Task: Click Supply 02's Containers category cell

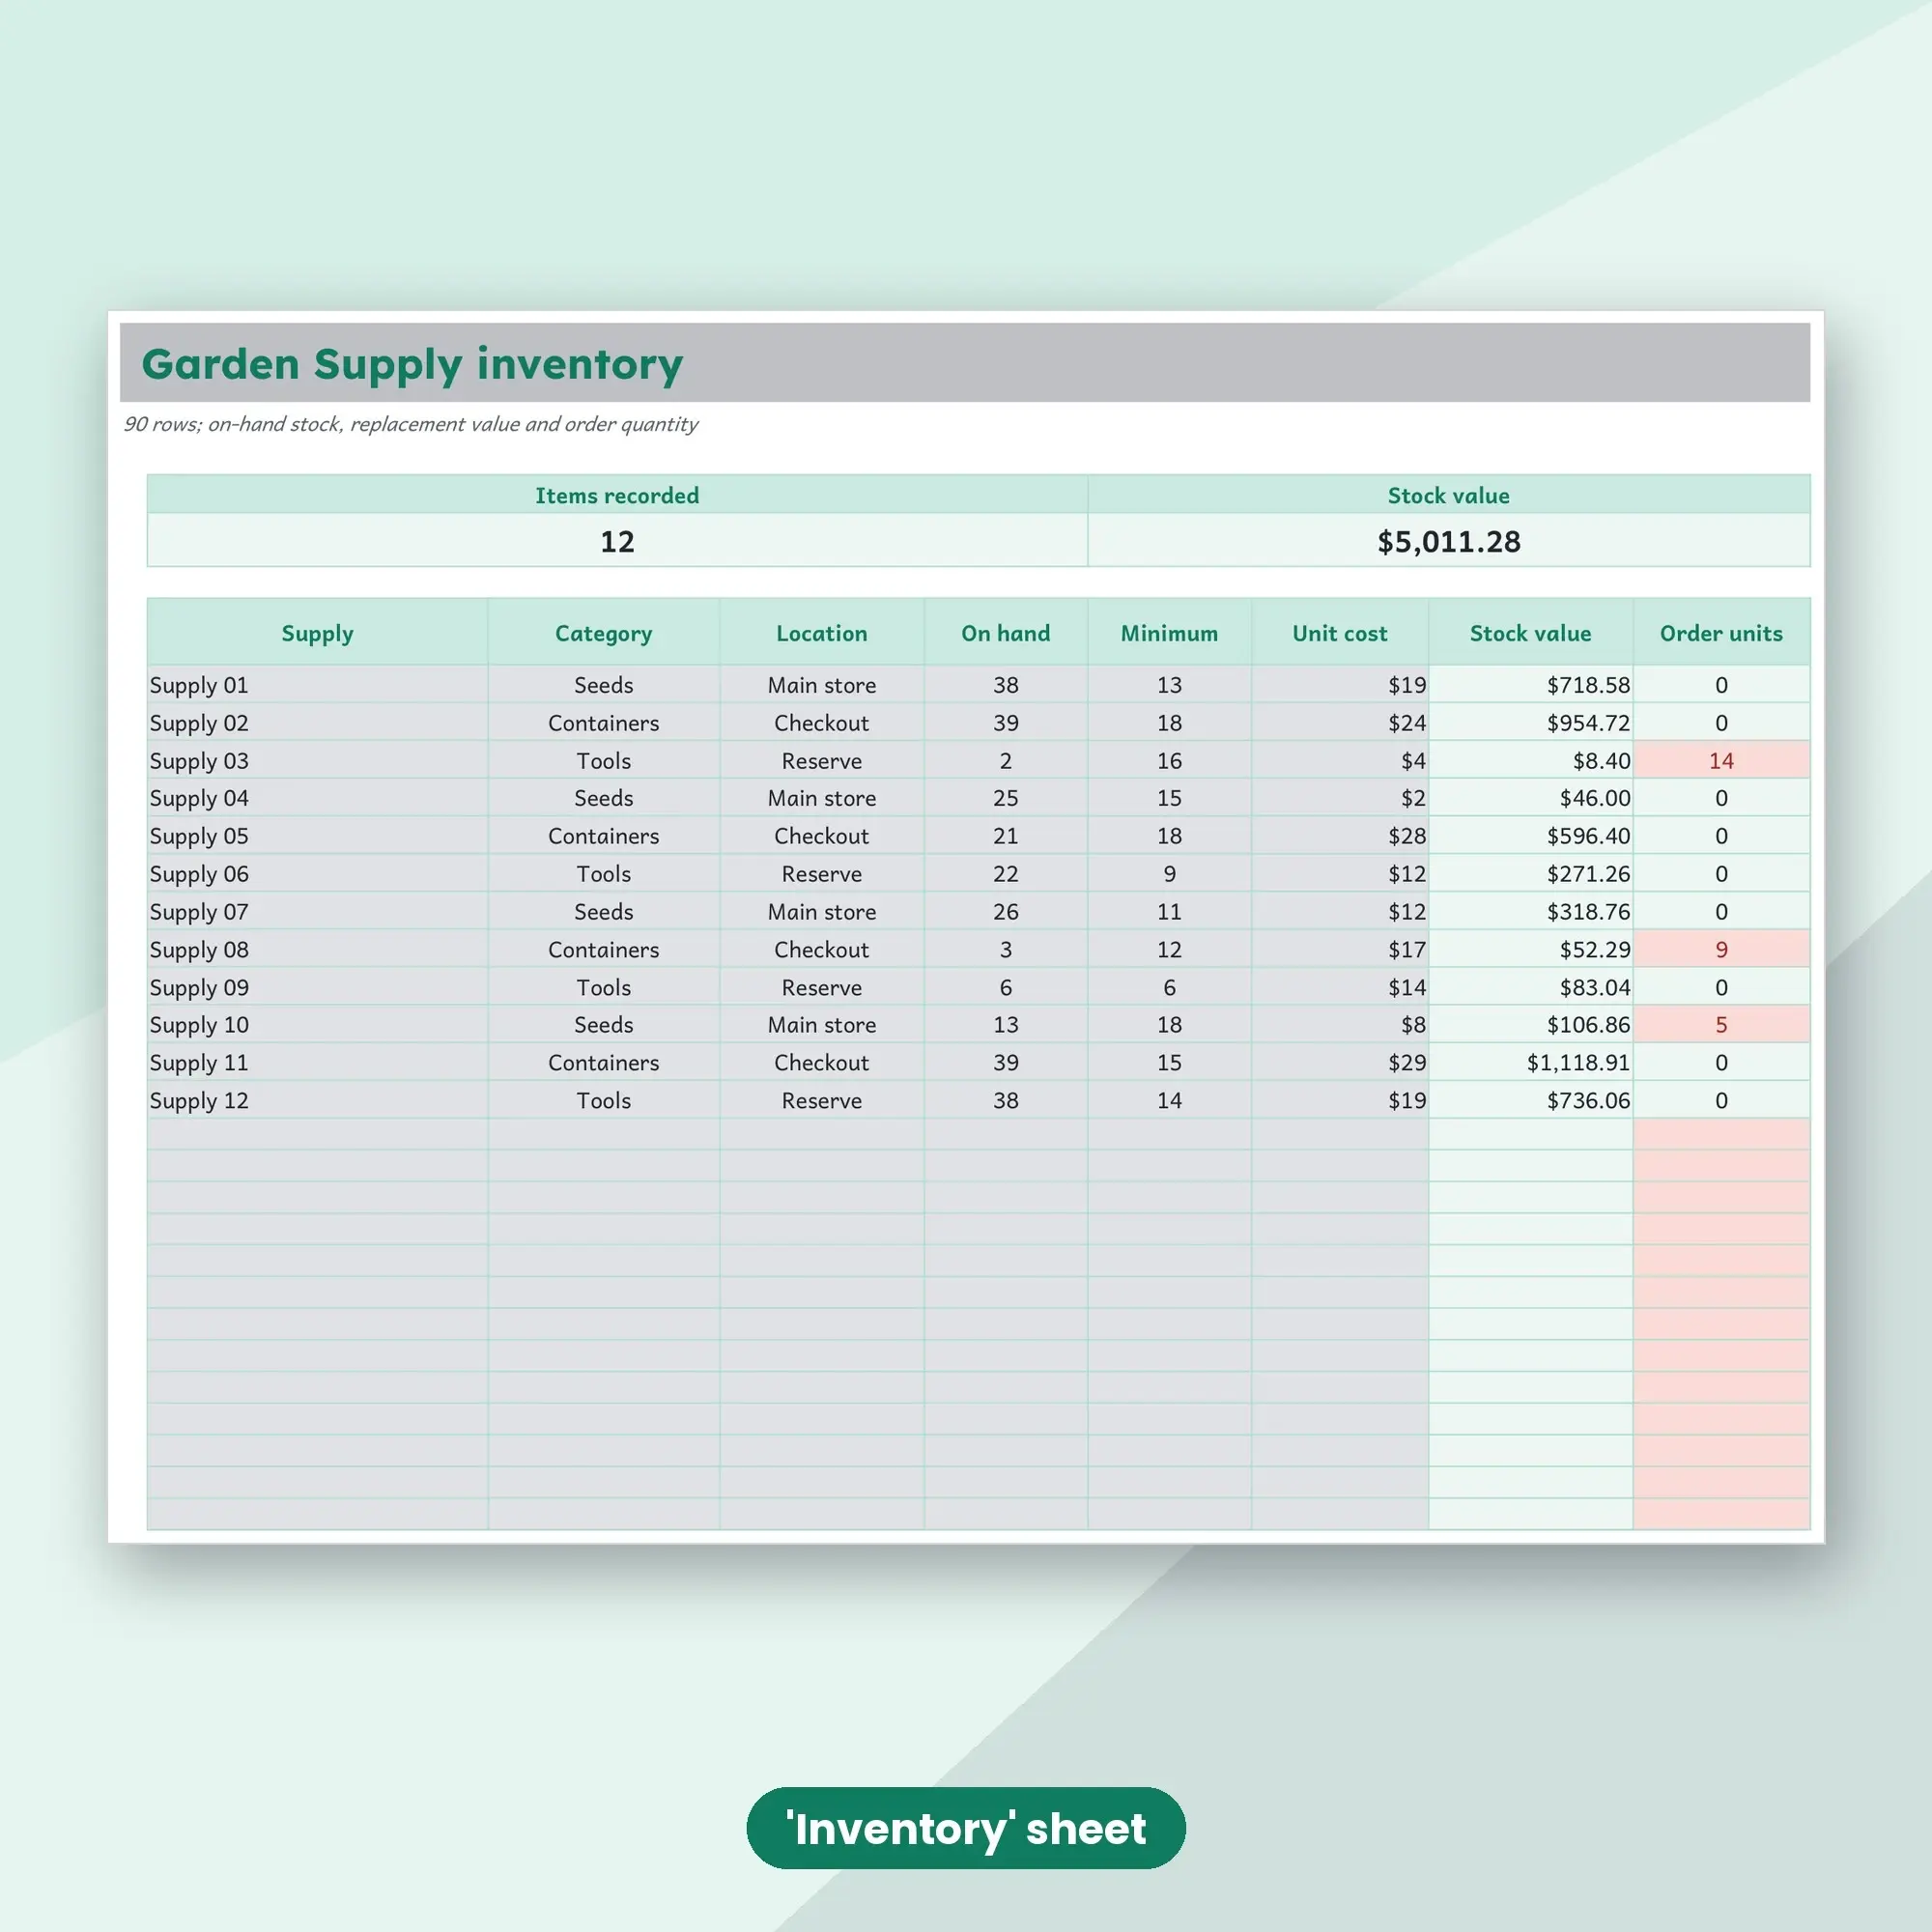Action: 603,723
